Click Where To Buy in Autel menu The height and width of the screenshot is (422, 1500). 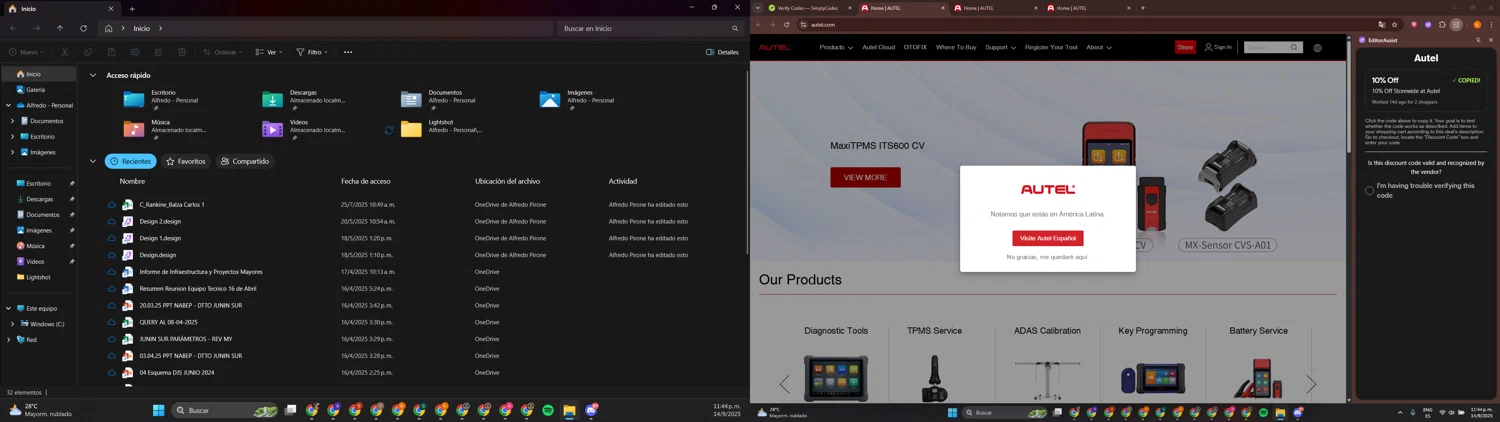tap(956, 47)
